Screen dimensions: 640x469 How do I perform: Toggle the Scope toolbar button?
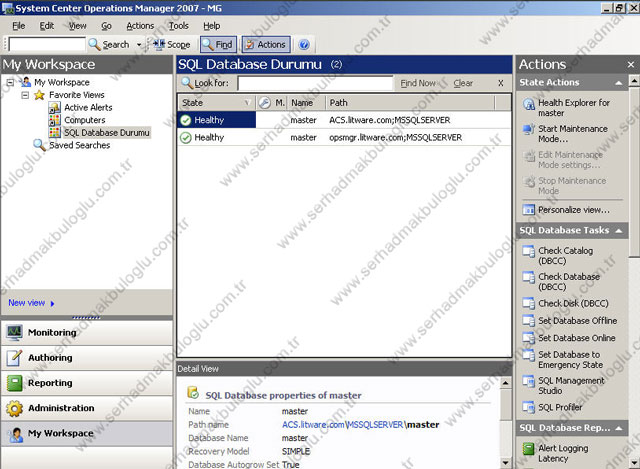pos(171,45)
